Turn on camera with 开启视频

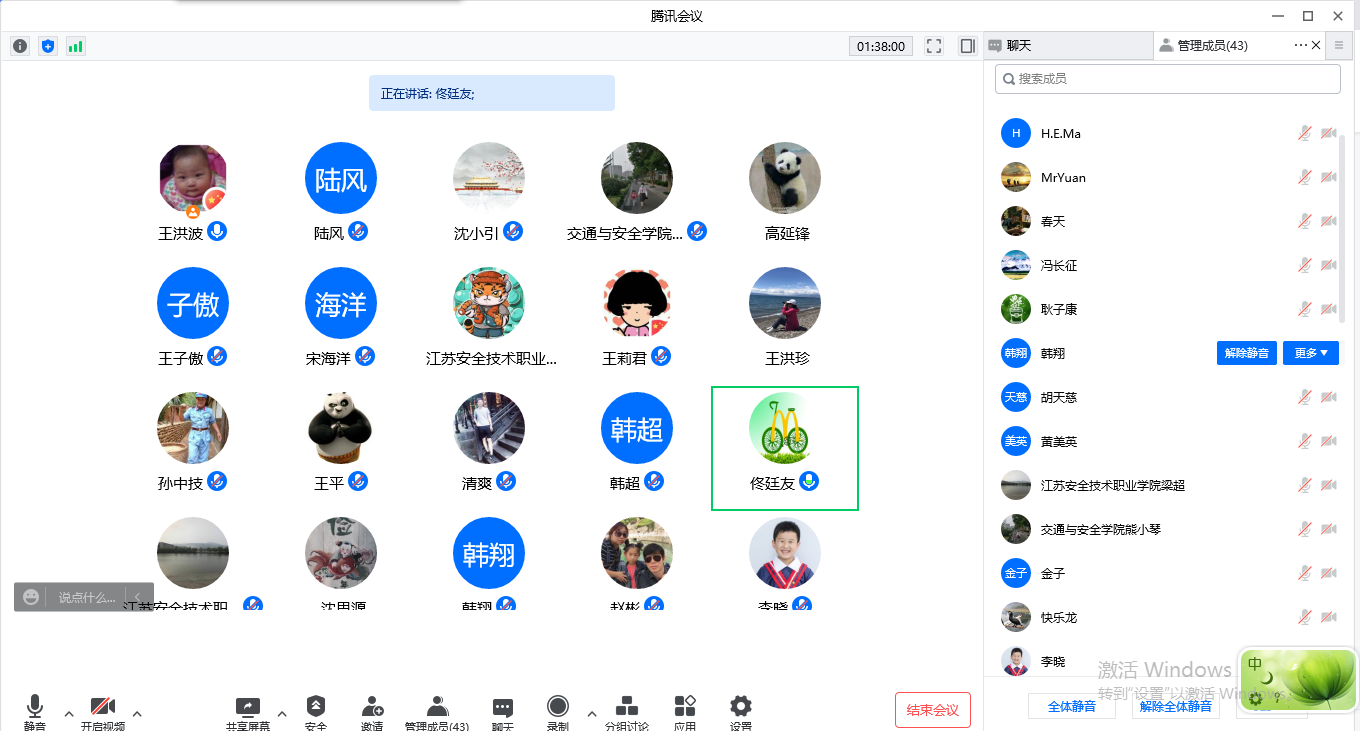103,708
